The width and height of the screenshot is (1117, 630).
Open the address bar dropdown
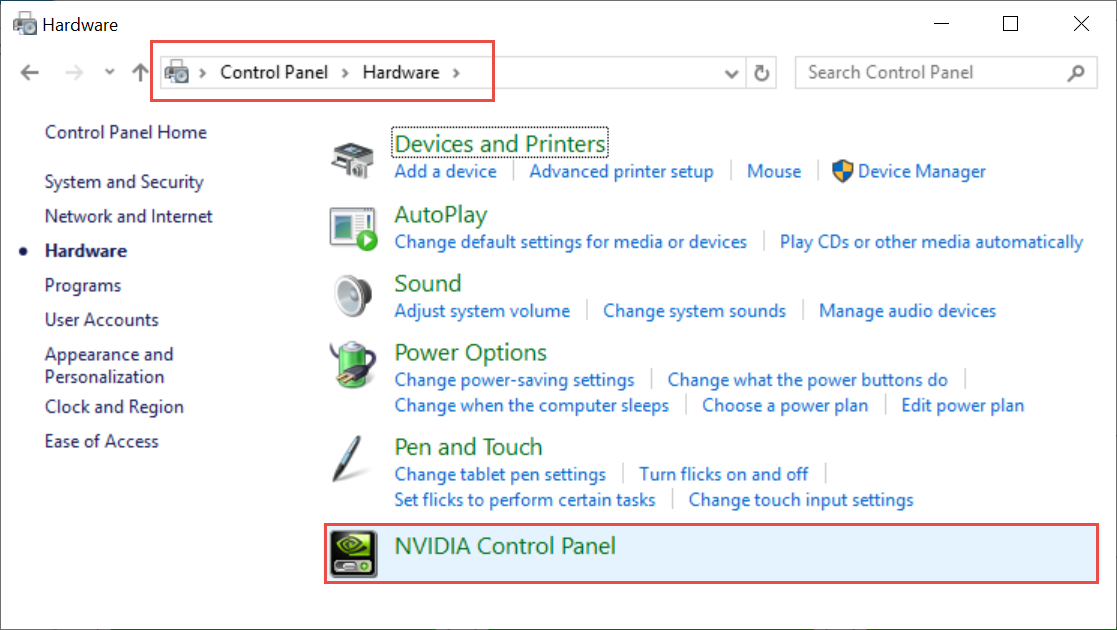(731, 72)
